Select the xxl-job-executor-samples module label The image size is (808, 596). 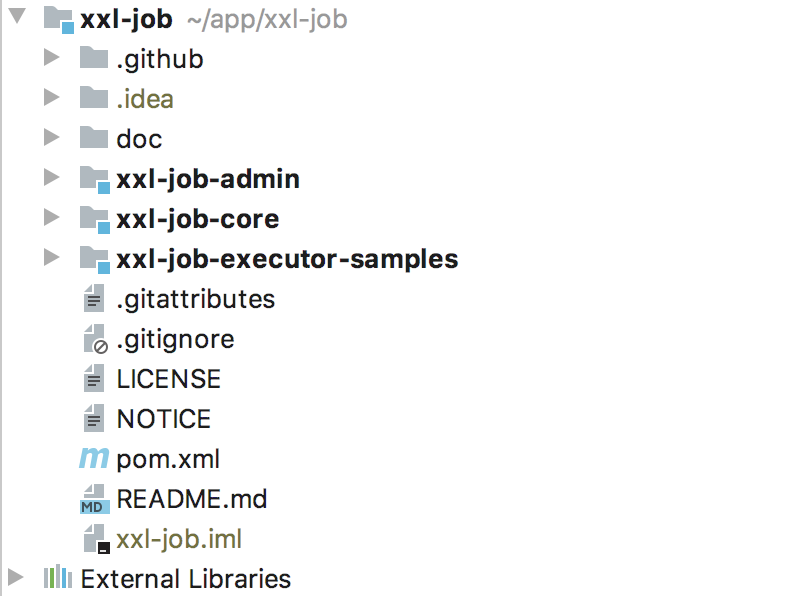click(287, 259)
